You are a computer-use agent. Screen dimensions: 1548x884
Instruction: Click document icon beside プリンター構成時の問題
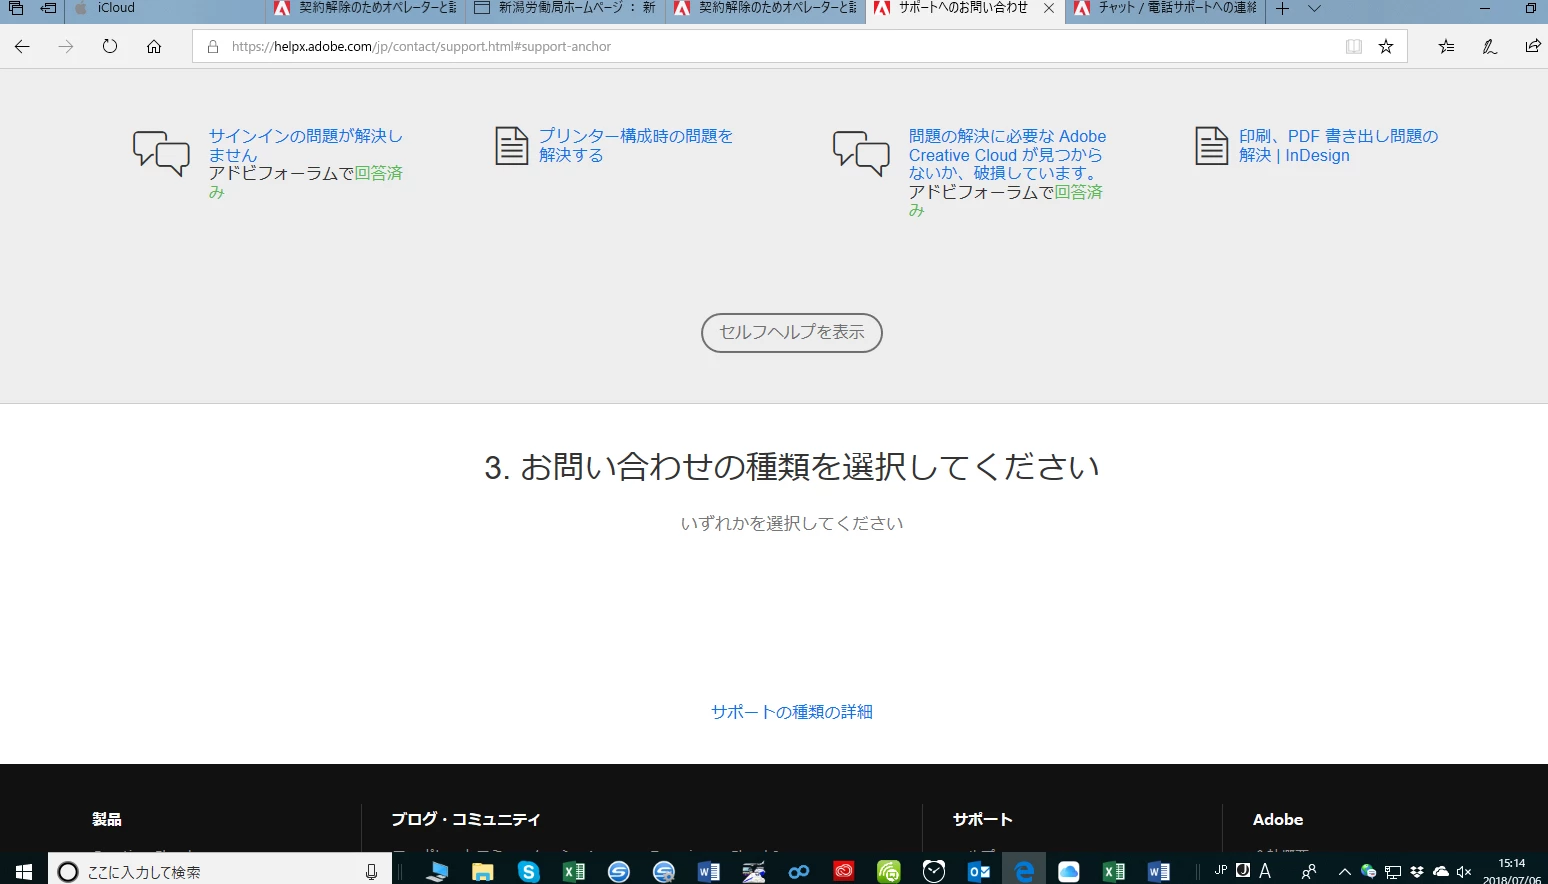tap(512, 146)
